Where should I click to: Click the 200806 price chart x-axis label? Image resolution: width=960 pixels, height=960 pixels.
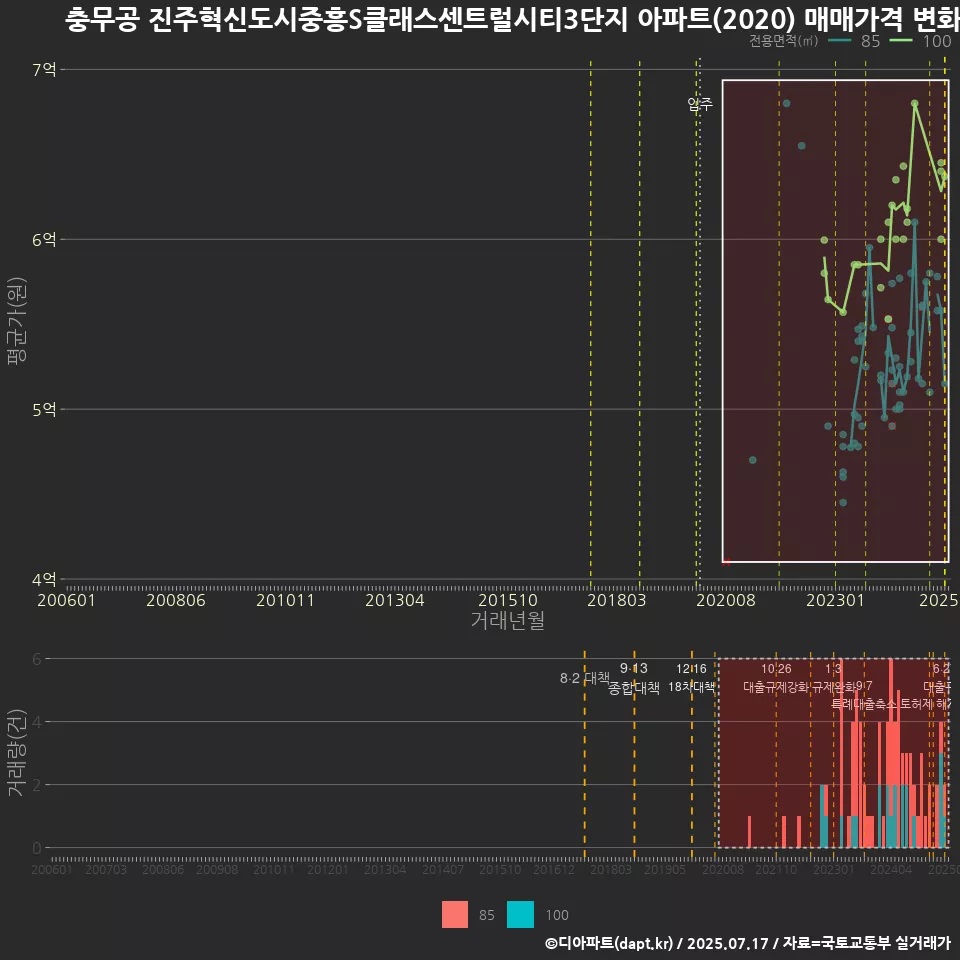(176, 601)
